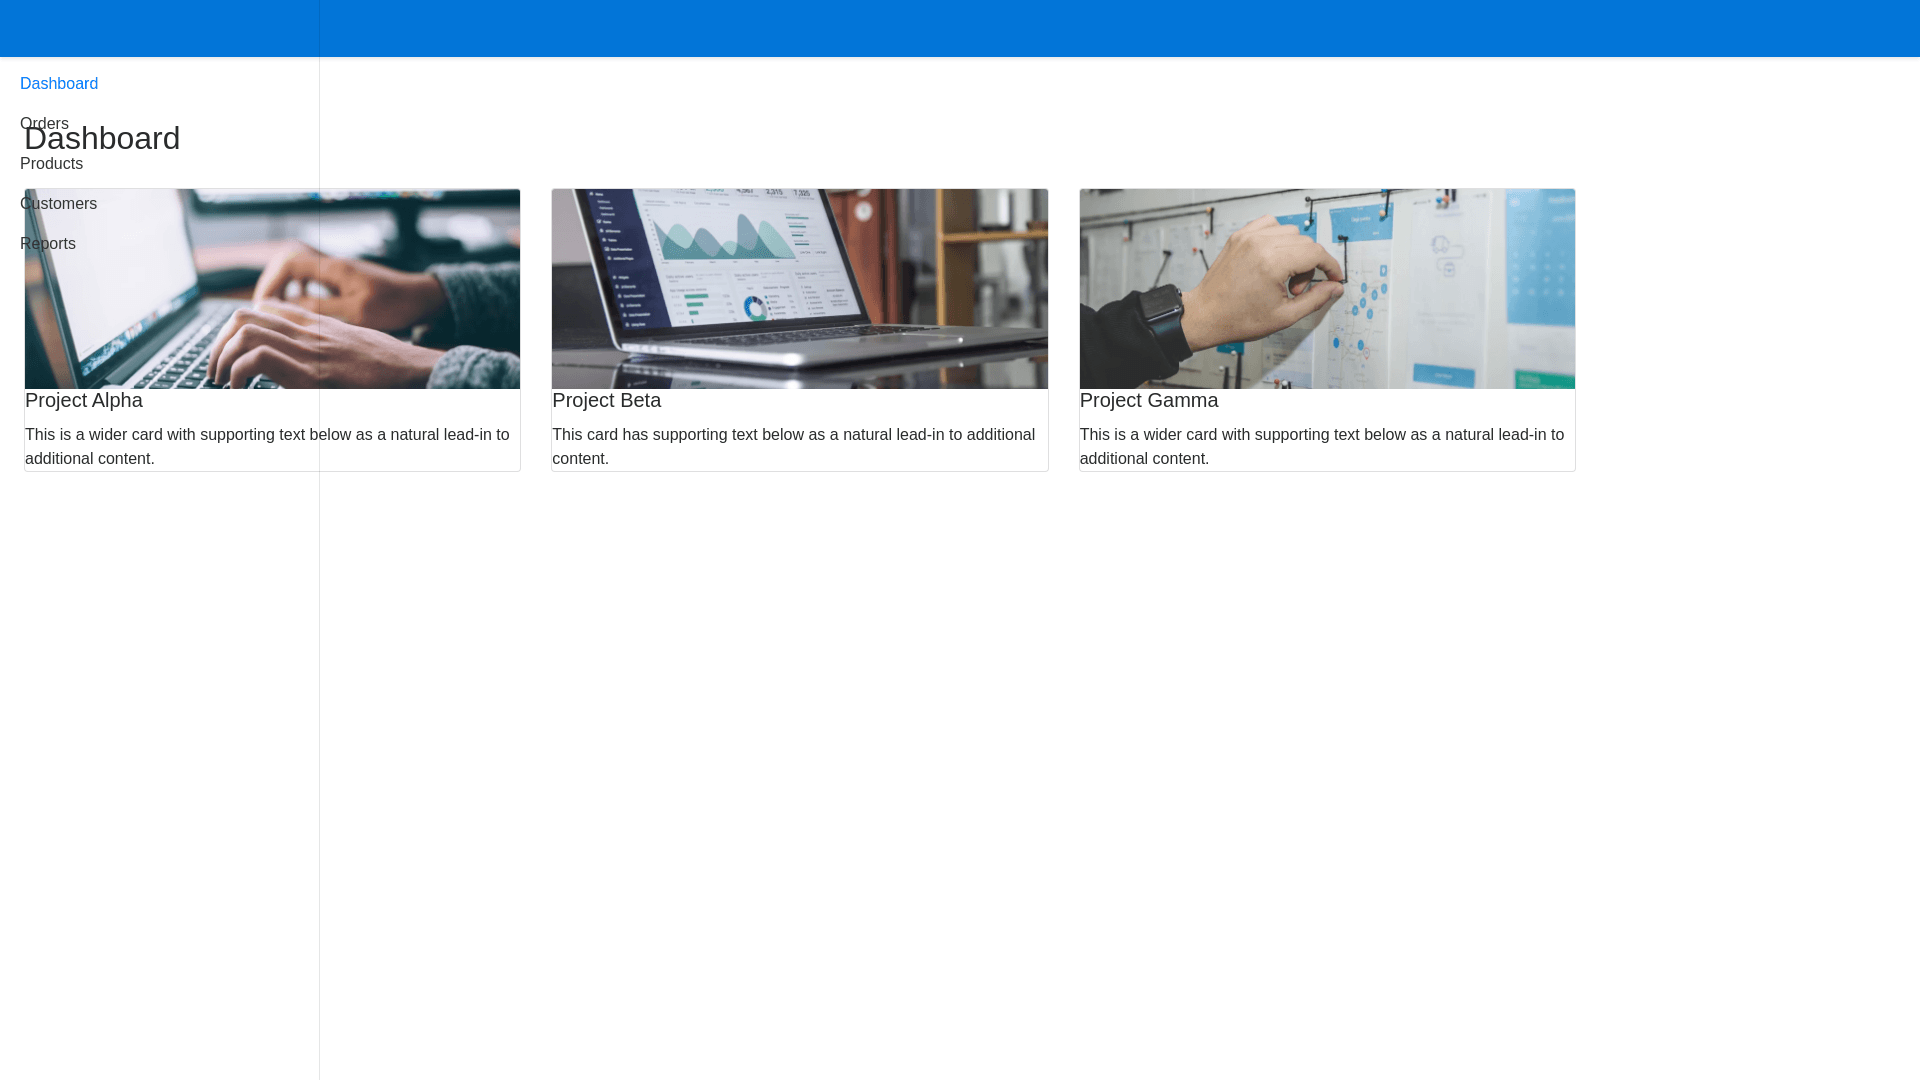This screenshot has height=1080, width=1920.
Task: Open the Dashboard sidebar link
Action: click(59, 84)
